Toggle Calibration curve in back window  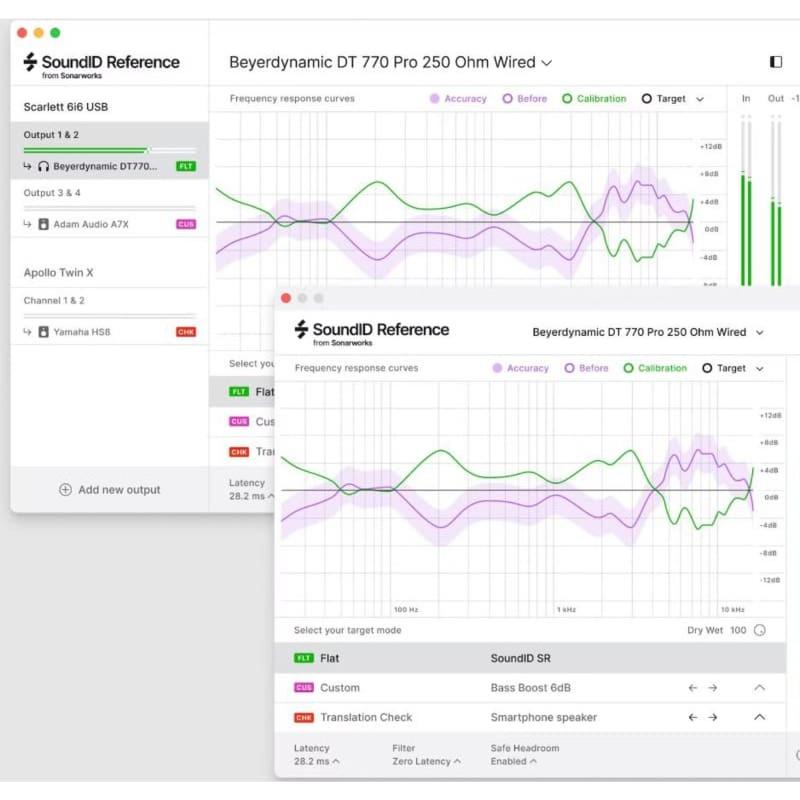coord(594,98)
